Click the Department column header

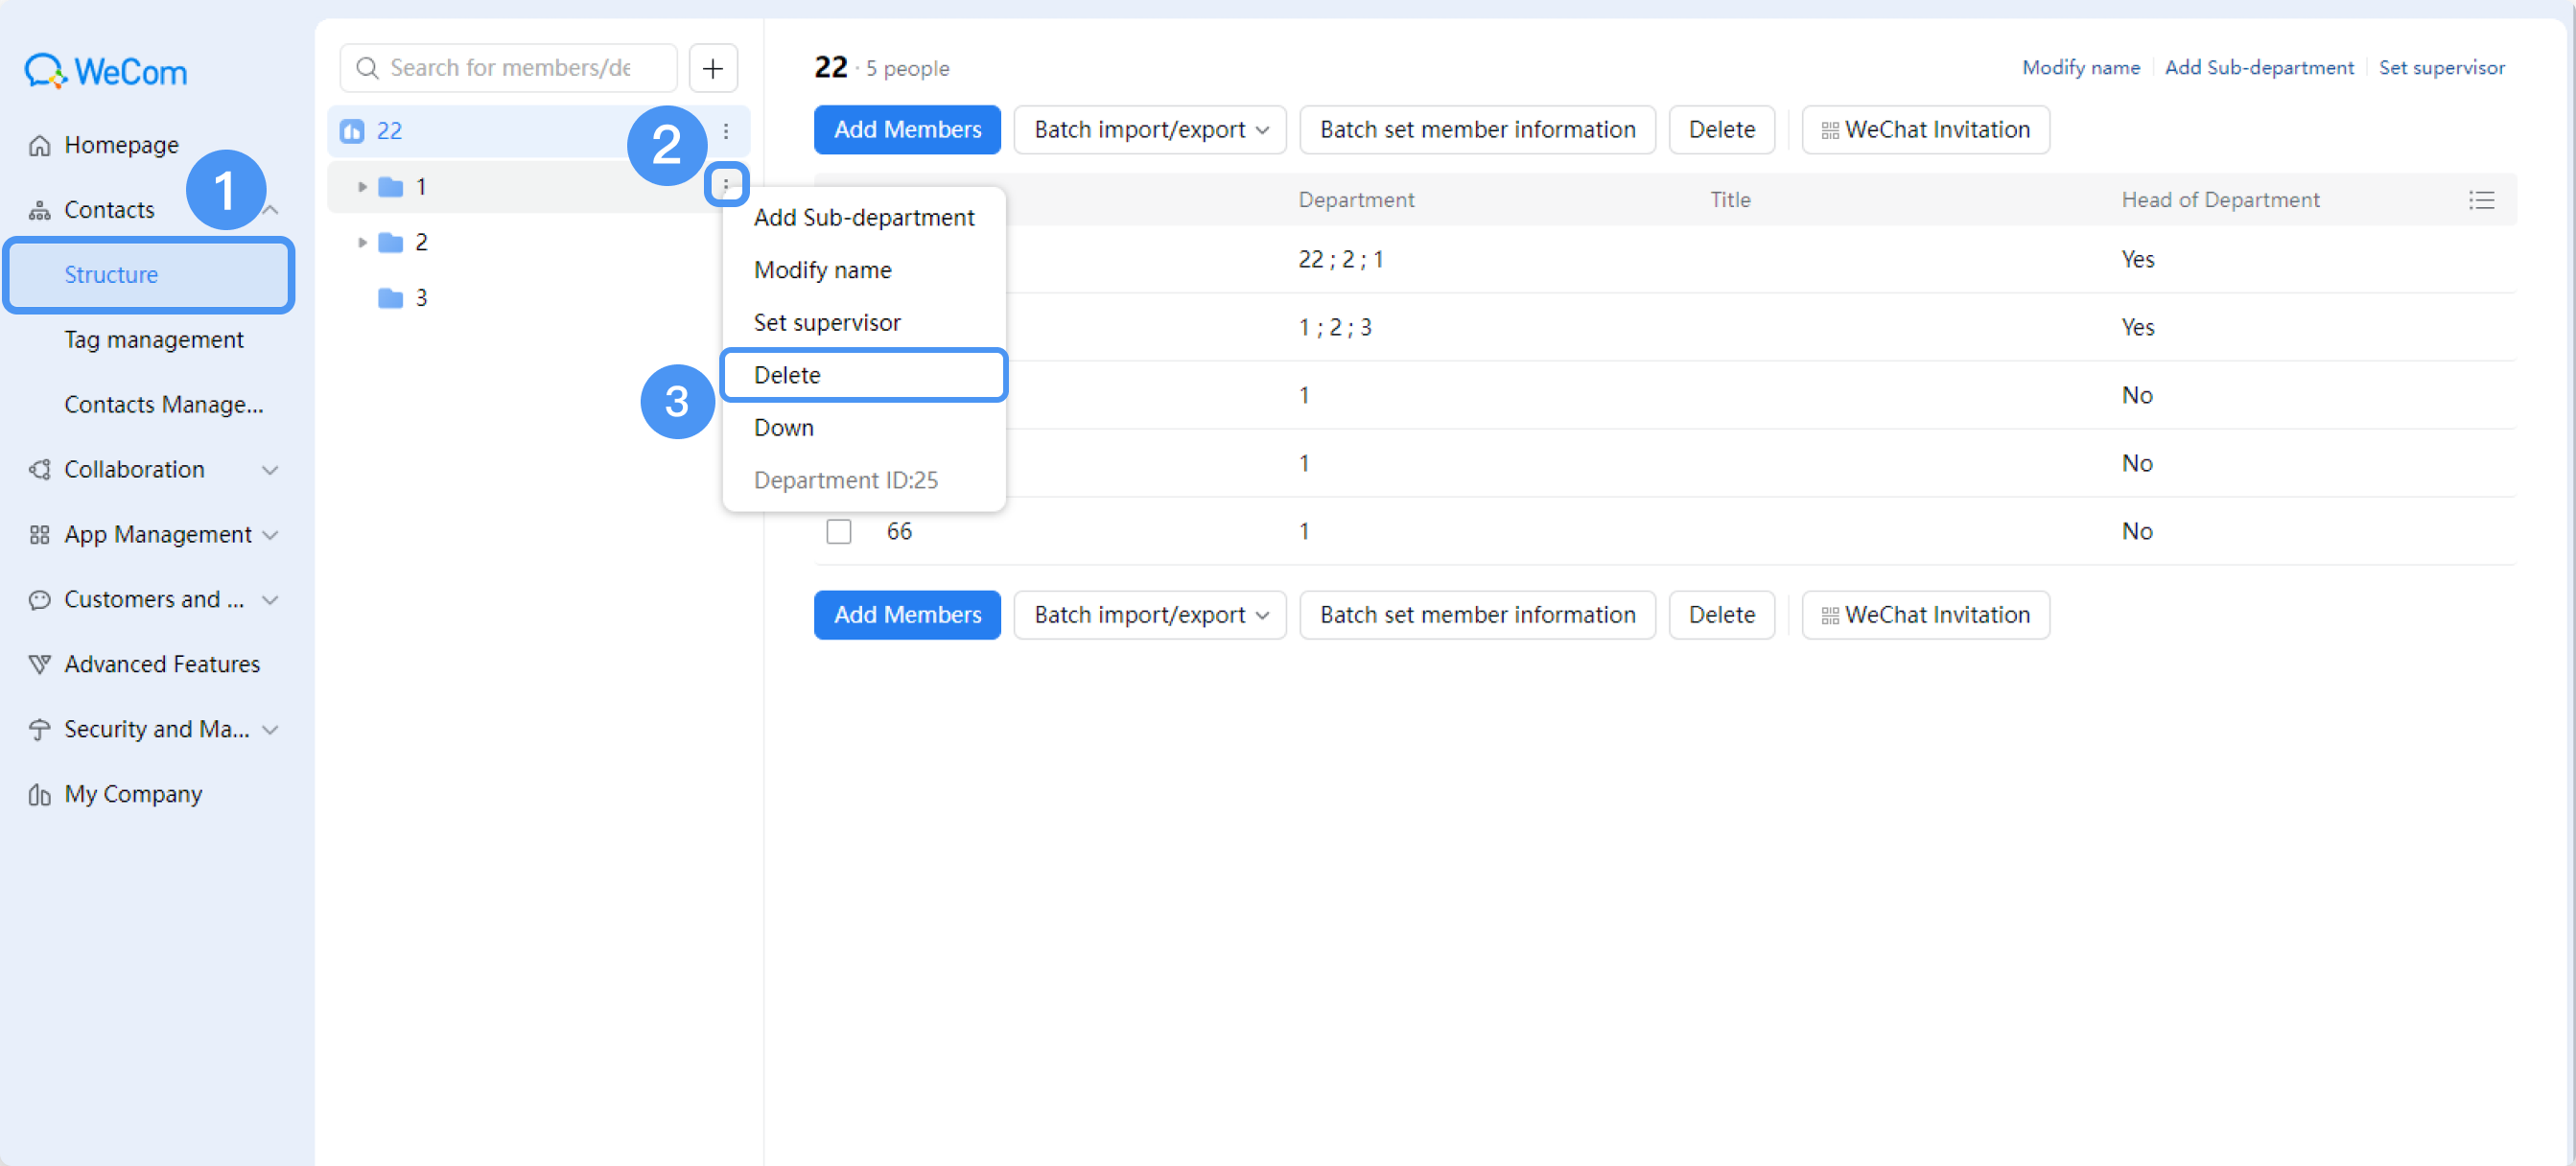1356,200
